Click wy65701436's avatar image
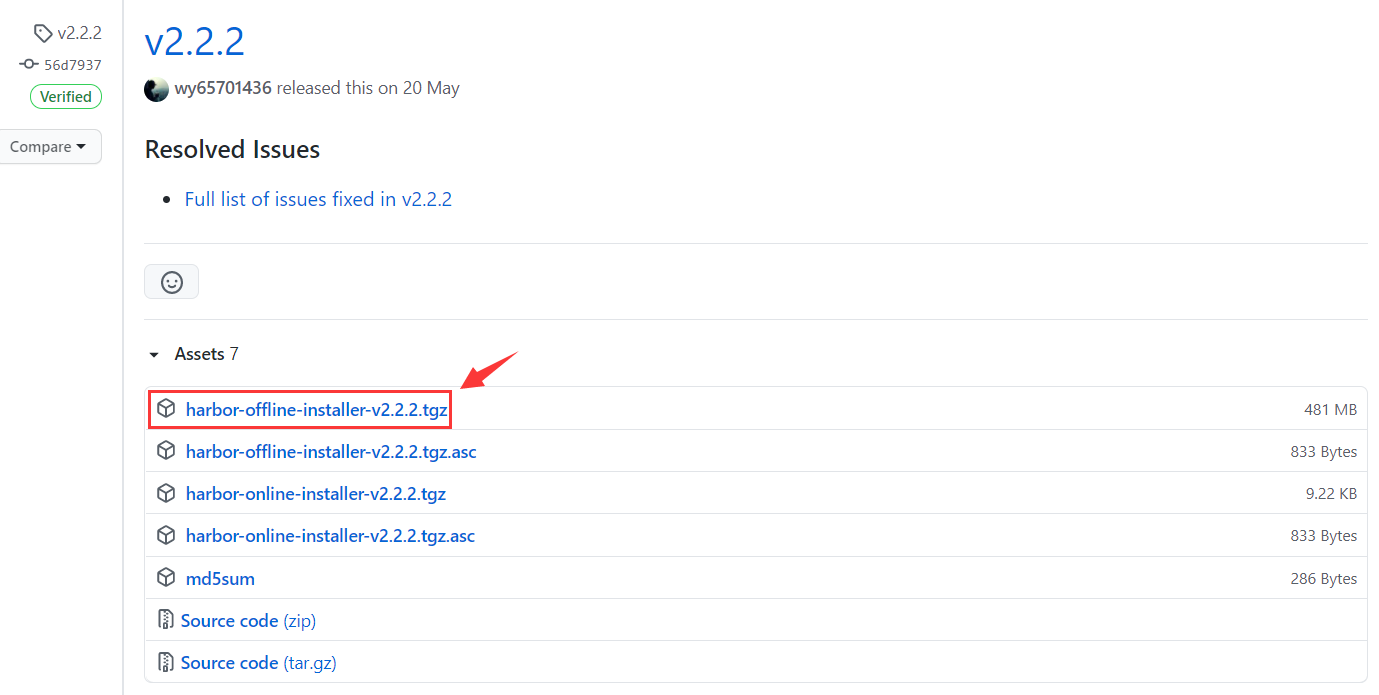This screenshot has width=1379, height=695. pyautogui.click(x=156, y=89)
